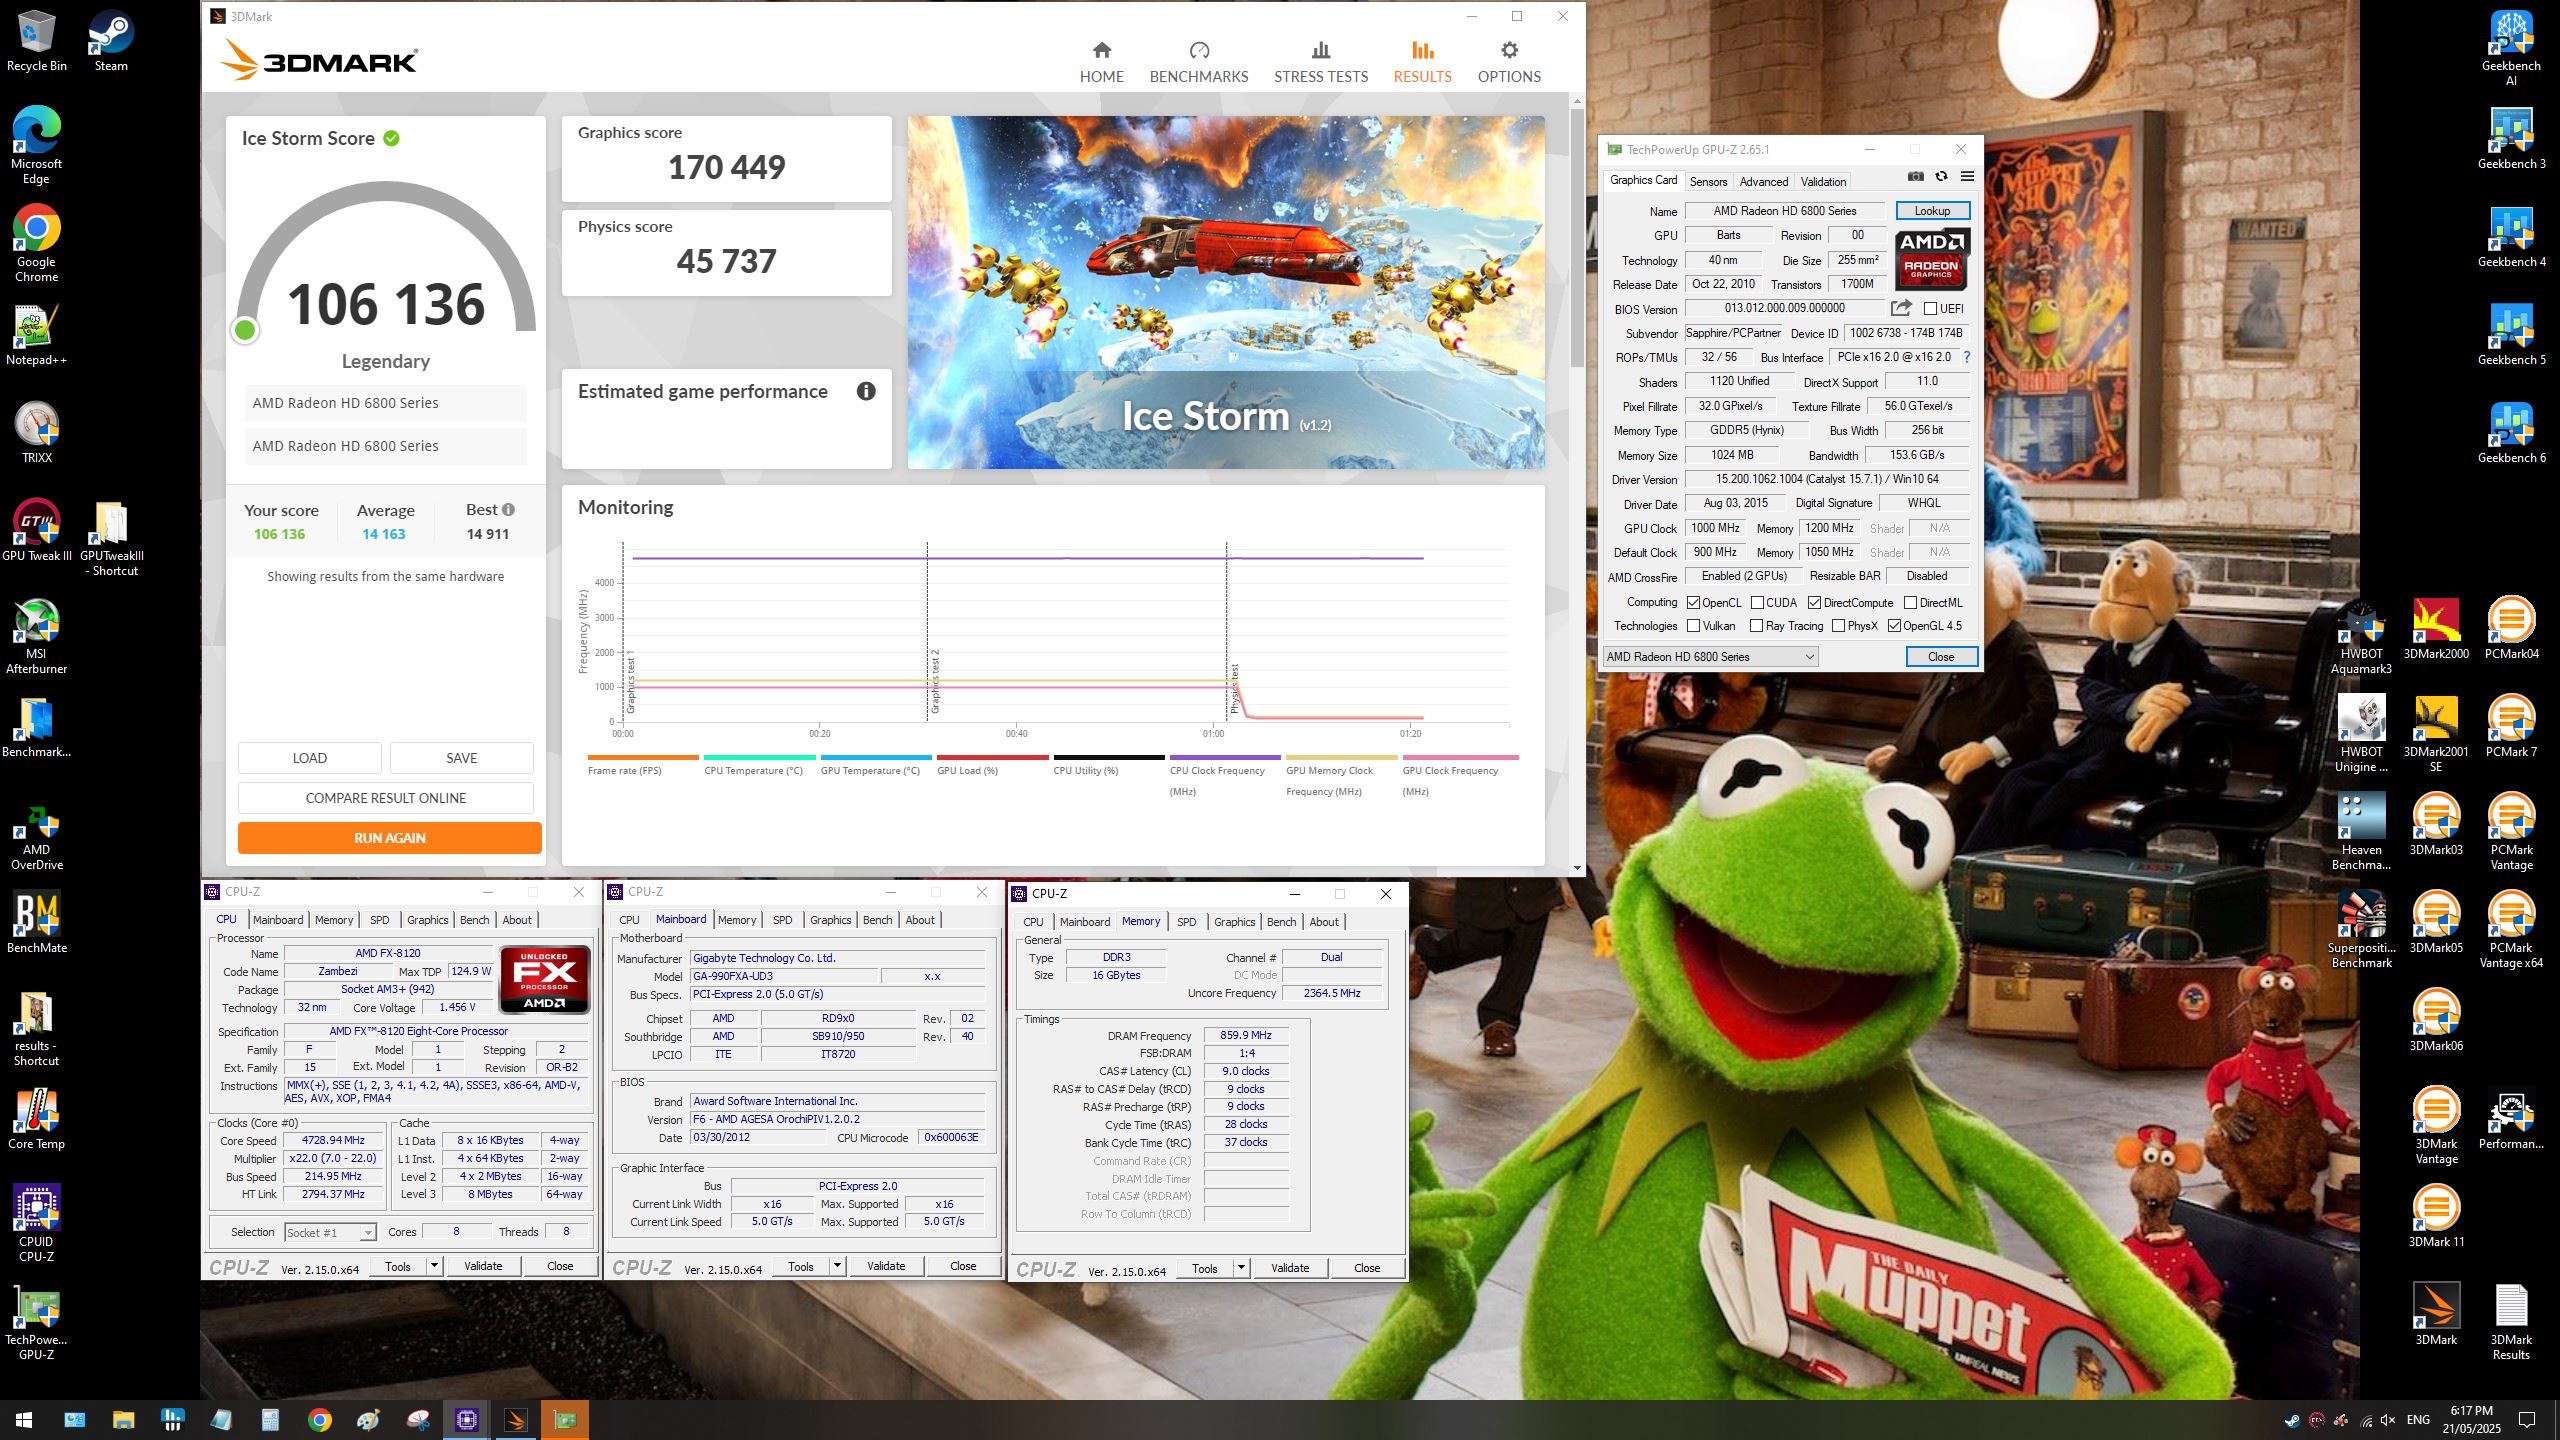This screenshot has width=2560, height=1440.
Task: Click the BIOS export arrow icon in GPU-Z
Action: (1901, 308)
